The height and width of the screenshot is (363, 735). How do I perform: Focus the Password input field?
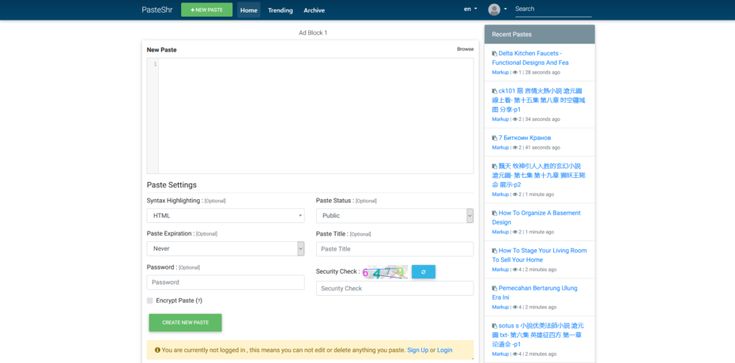pyautogui.click(x=225, y=282)
